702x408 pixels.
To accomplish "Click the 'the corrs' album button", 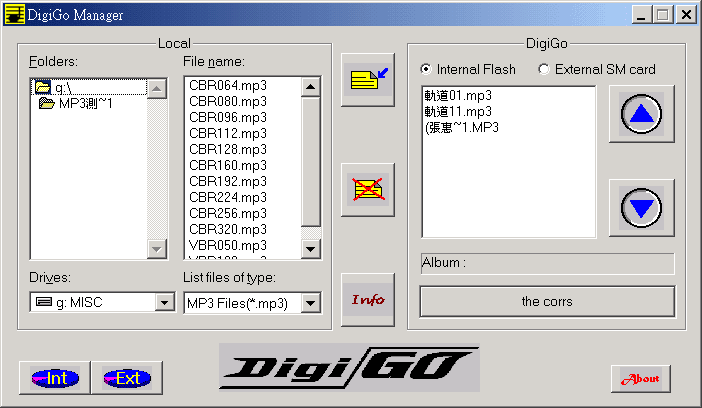I will coord(547,301).
